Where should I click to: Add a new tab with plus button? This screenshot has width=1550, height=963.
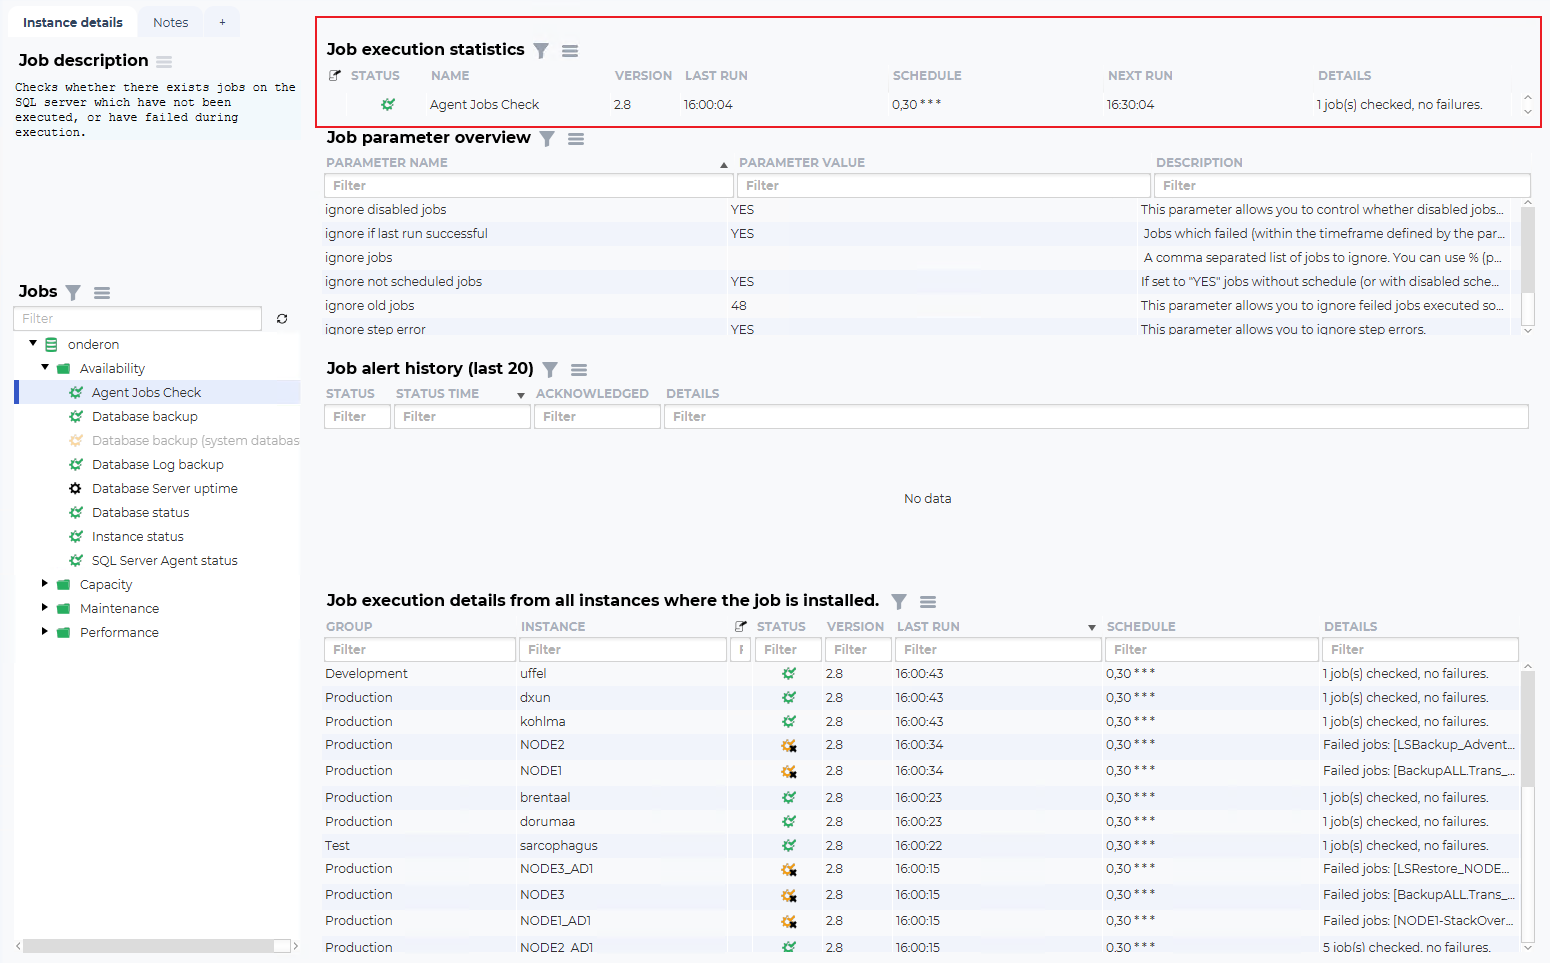tap(222, 22)
